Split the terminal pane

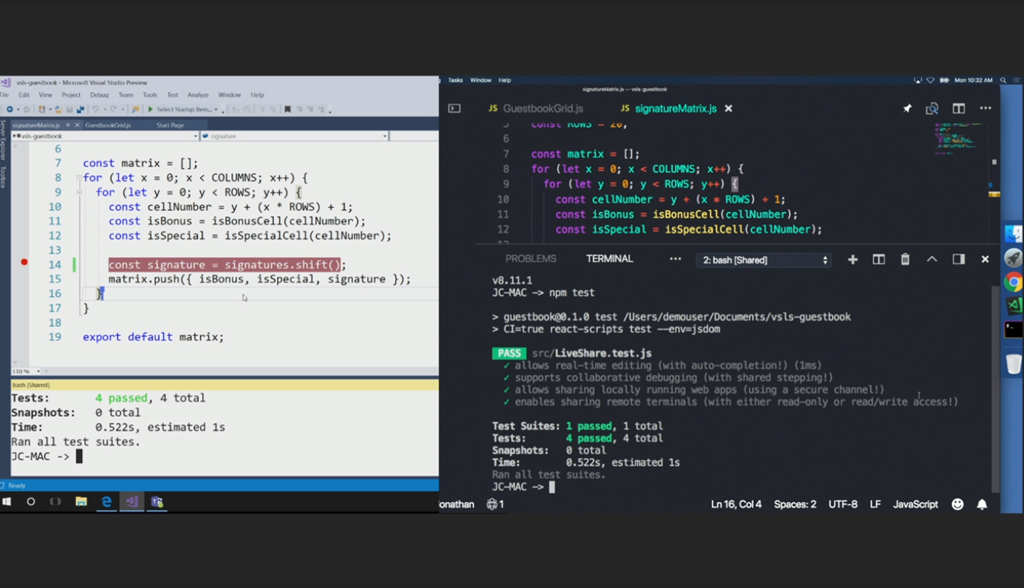tap(879, 259)
